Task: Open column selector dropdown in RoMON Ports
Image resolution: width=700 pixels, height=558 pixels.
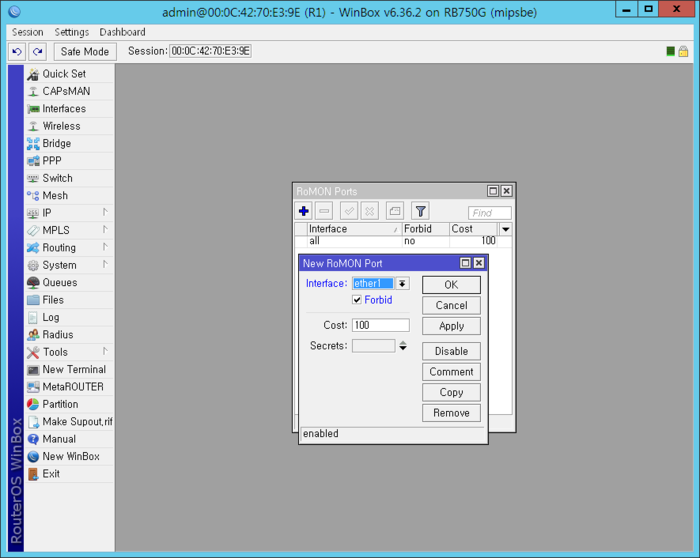Action: pos(505,229)
